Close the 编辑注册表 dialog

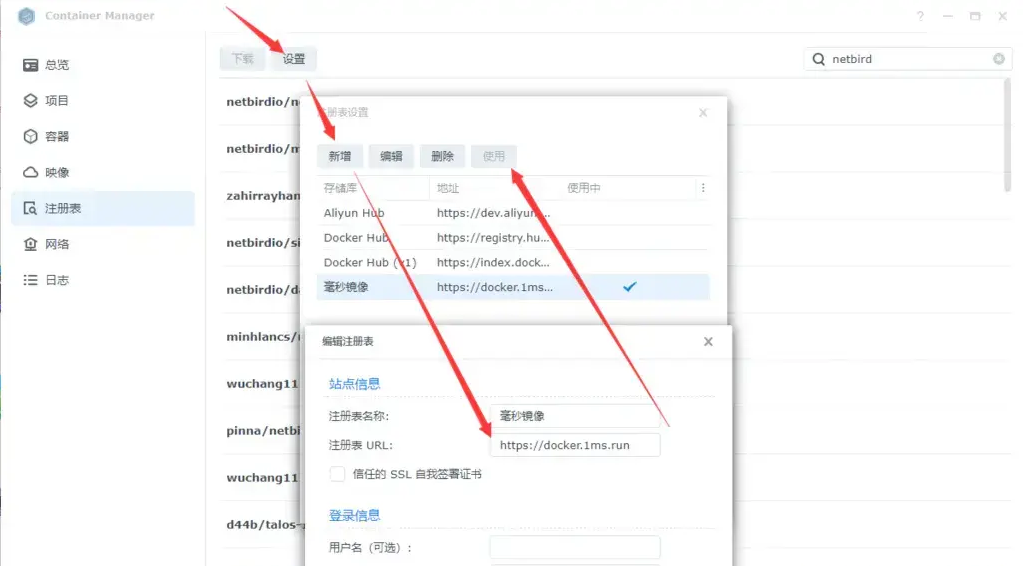[708, 341]
